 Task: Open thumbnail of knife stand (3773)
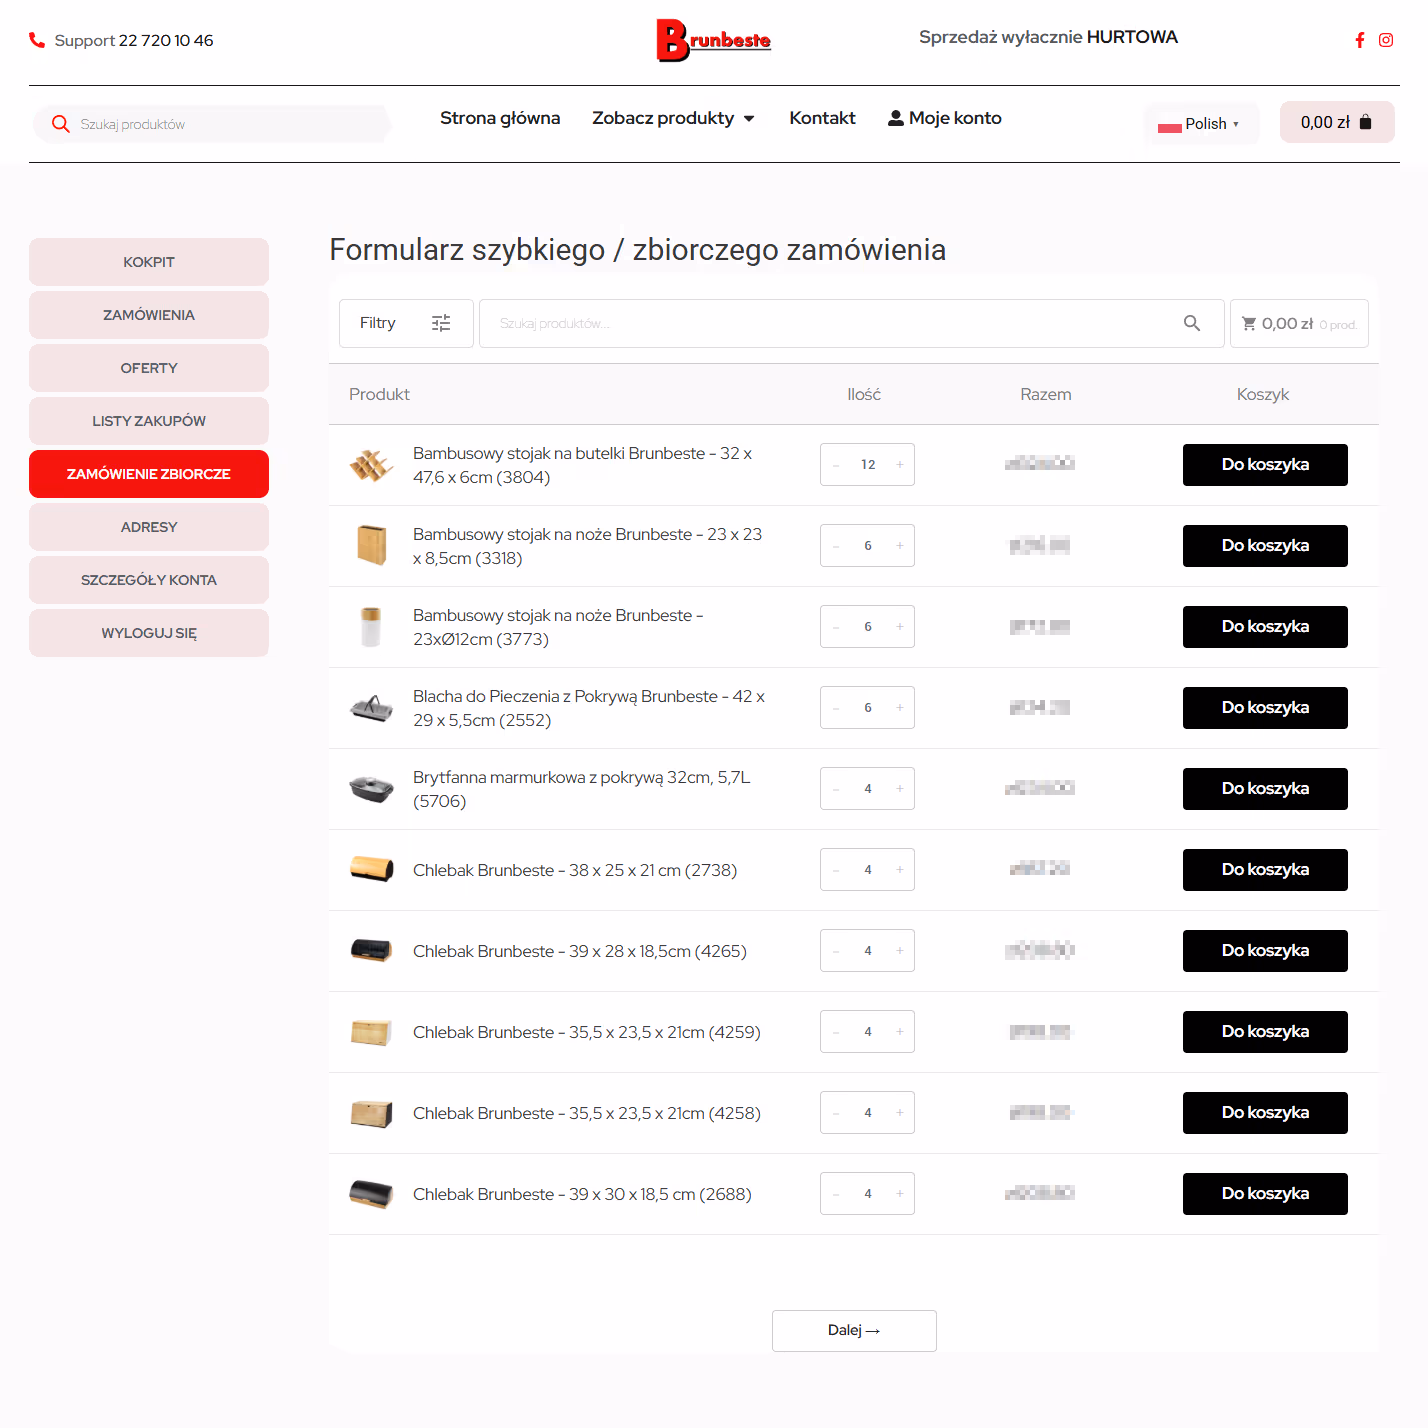point(371,627)
